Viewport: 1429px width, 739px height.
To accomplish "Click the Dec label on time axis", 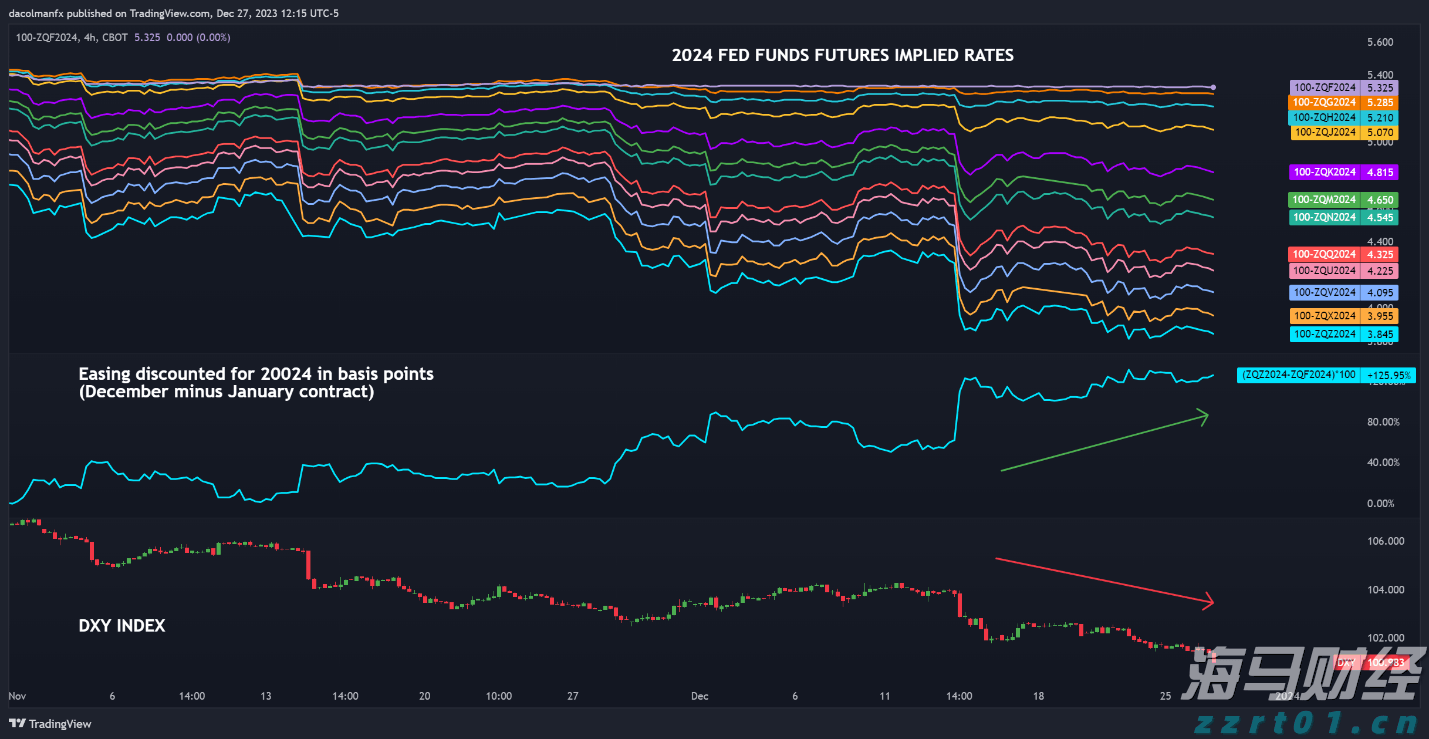I will pyautogui.click(x=699, y=695).
